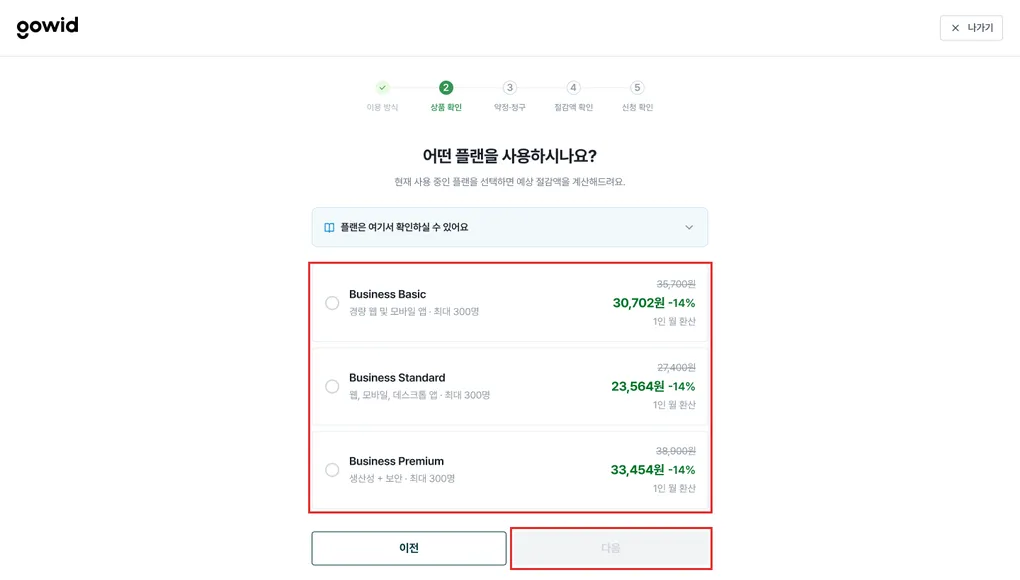The height and width of the screenshot is (580, 1020).
Task: Click the completed checkmark step icon
Action: [382, 87]
